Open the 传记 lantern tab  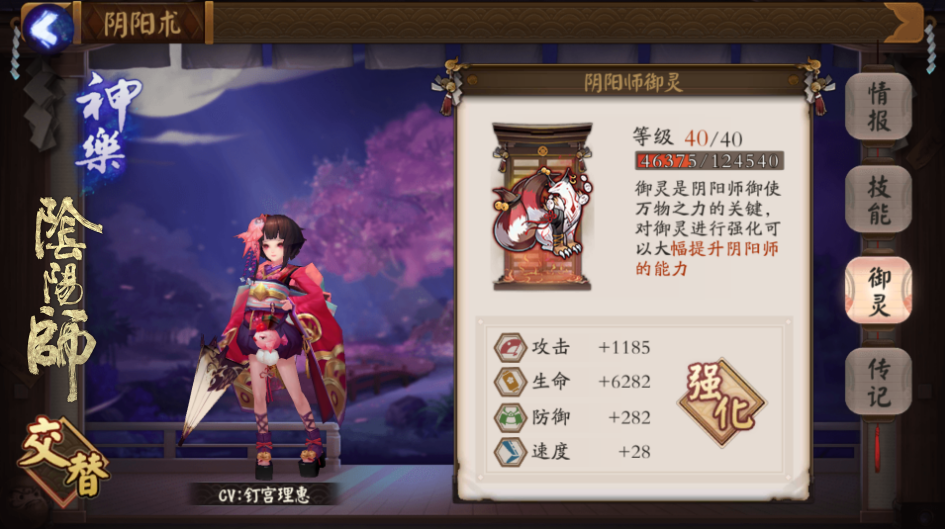click(x=878, y=381)
